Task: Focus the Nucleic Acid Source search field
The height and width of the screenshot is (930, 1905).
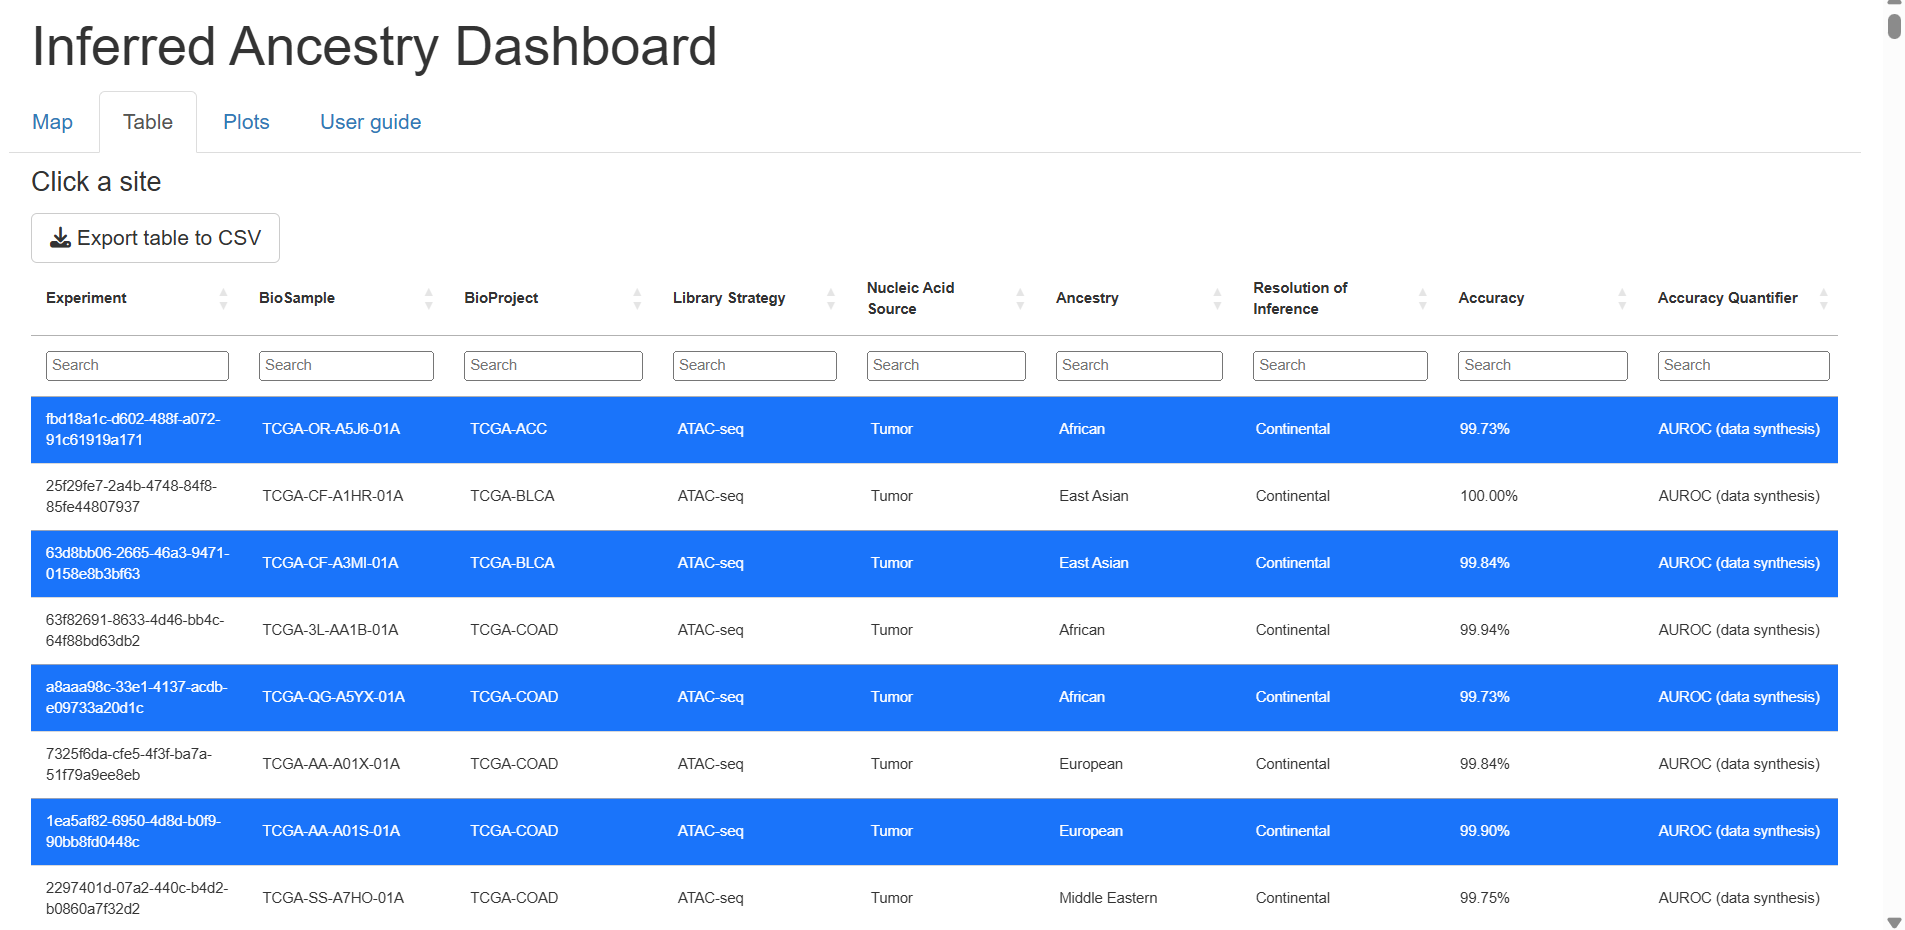Action: [x=946, y=365]
